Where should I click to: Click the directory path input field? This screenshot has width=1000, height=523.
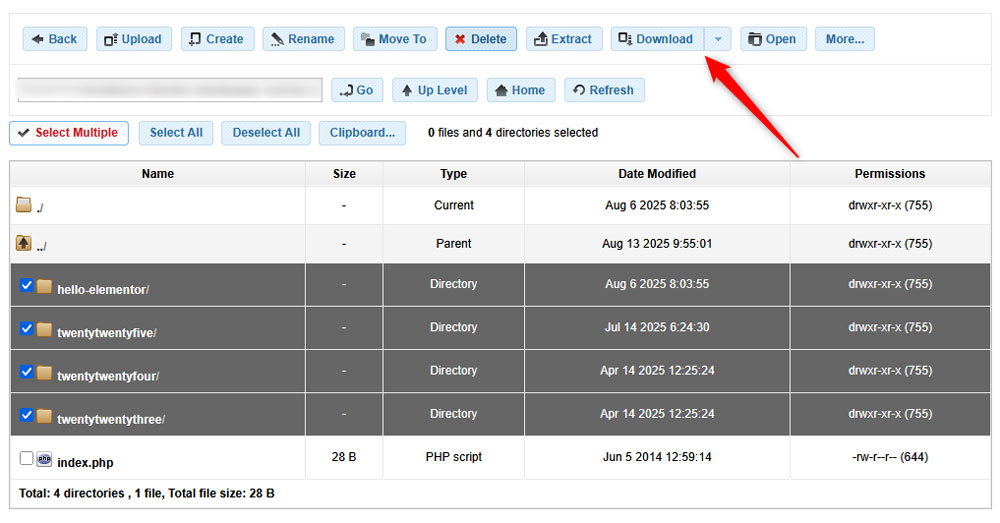pos(170,90)
